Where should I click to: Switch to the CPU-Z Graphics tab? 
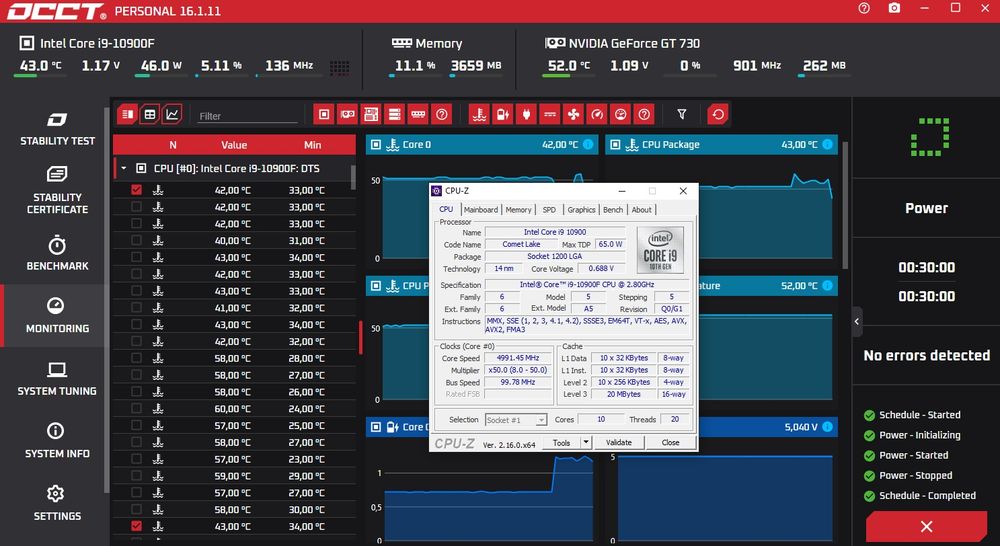(x=581, y=209)
